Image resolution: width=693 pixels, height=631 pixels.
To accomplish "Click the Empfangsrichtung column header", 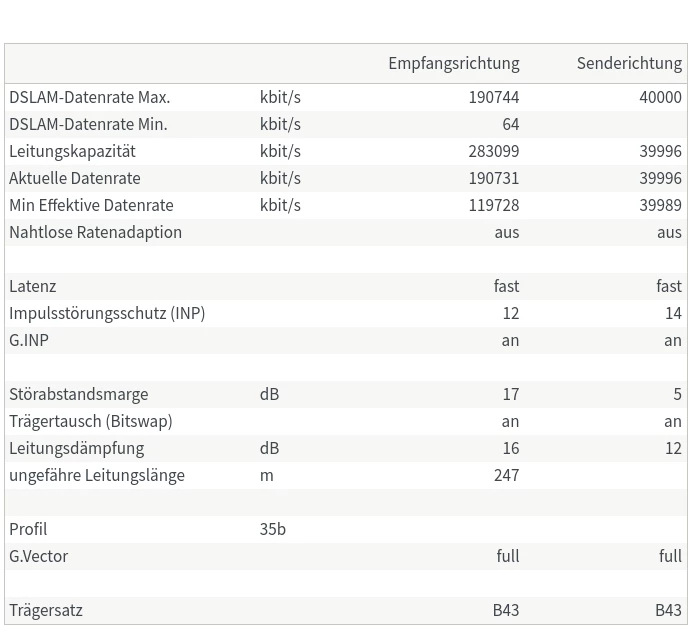I will point(453,63).
